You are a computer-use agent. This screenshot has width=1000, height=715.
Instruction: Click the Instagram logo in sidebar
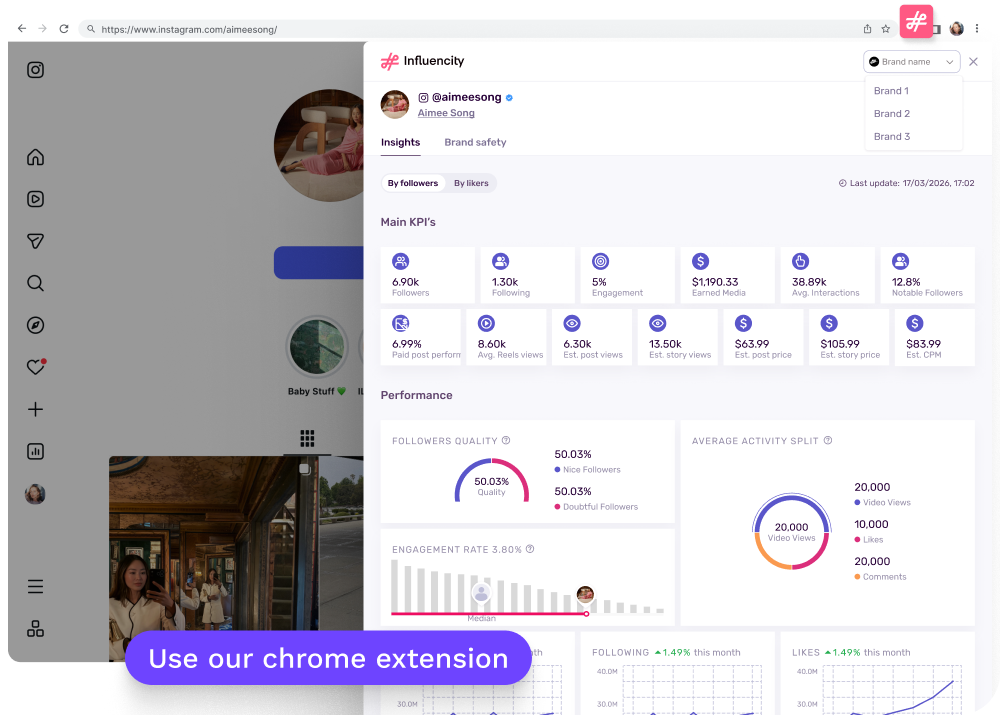click(x=36, y=70)
